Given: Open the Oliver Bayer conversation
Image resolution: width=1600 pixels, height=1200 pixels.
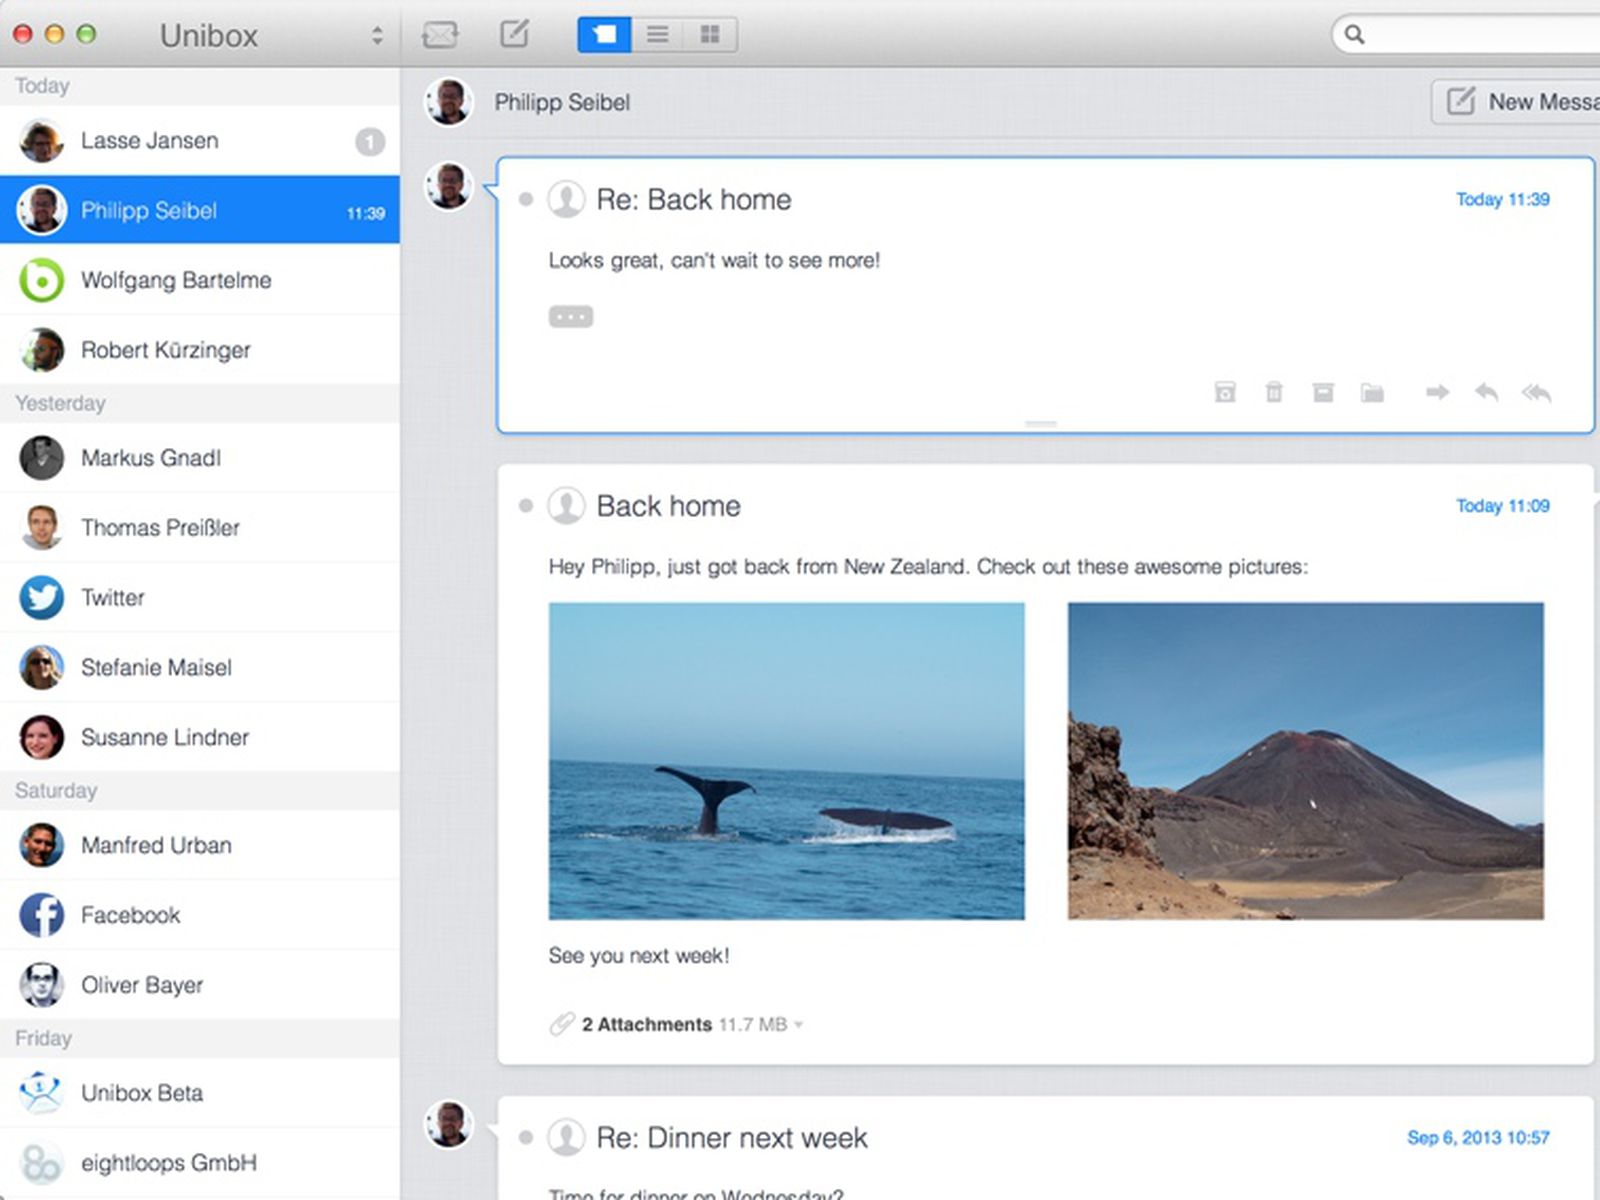Looking at the screenshot, I should click(x=200, y=986).
